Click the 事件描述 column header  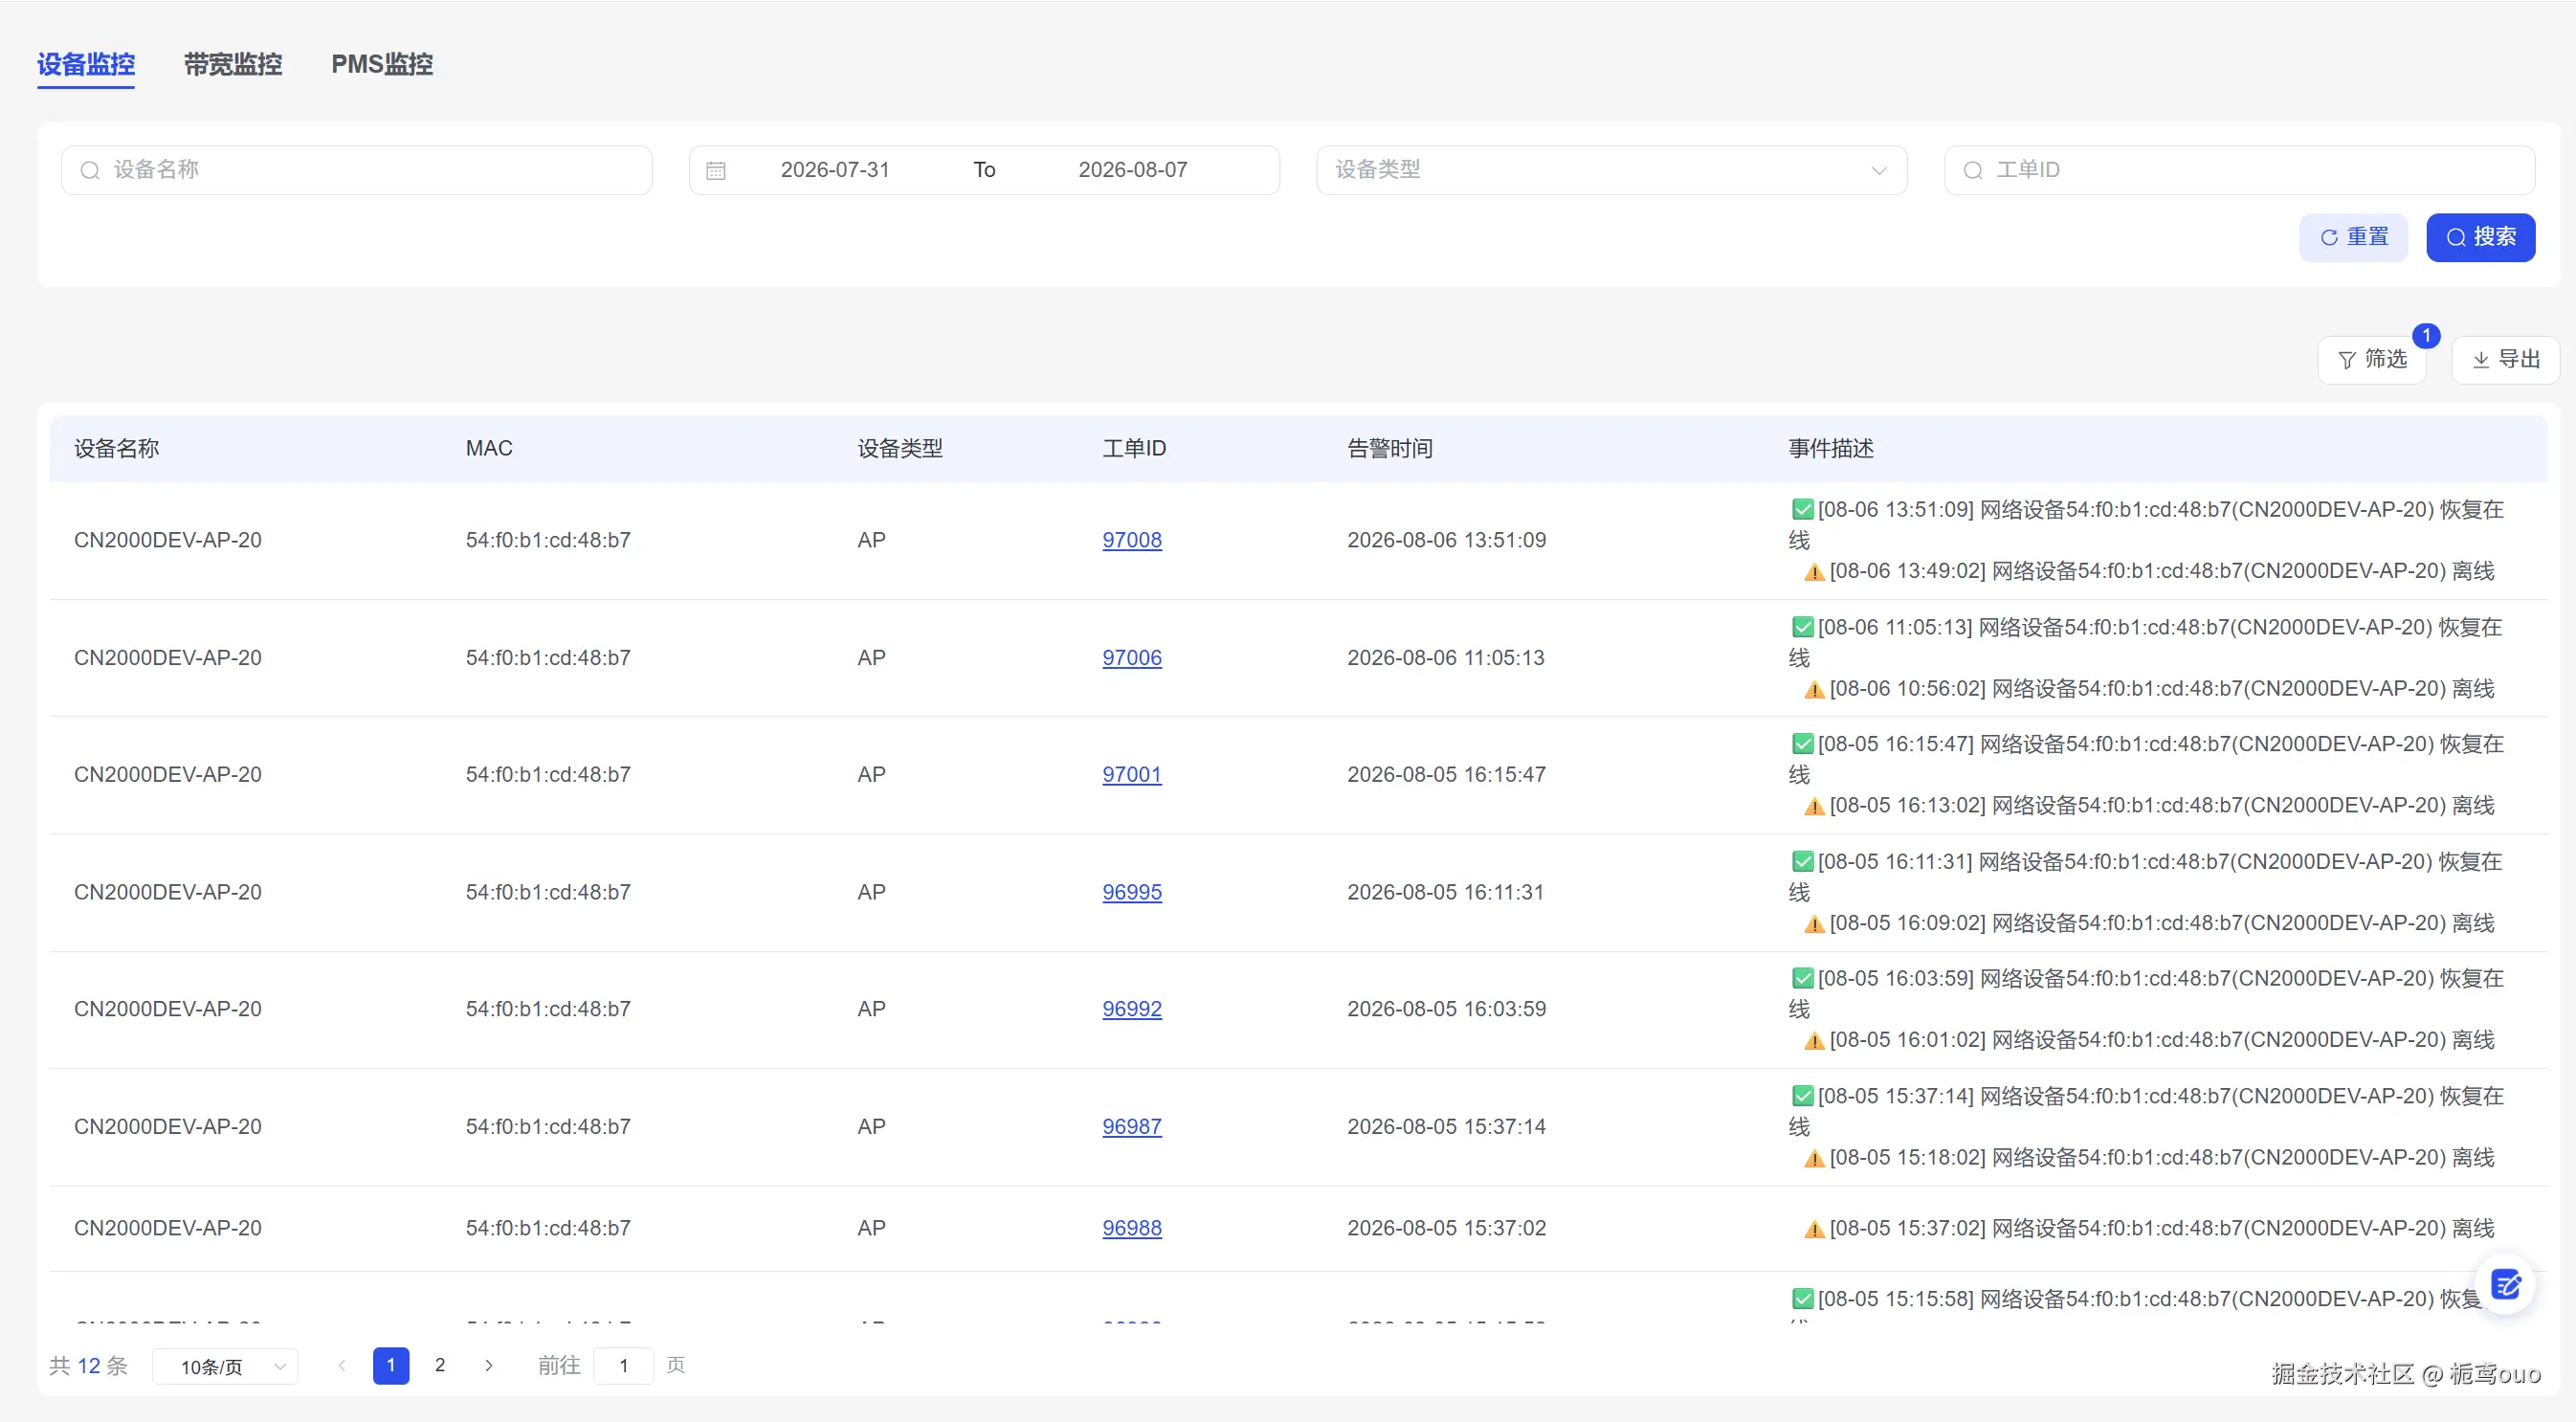1831,449
